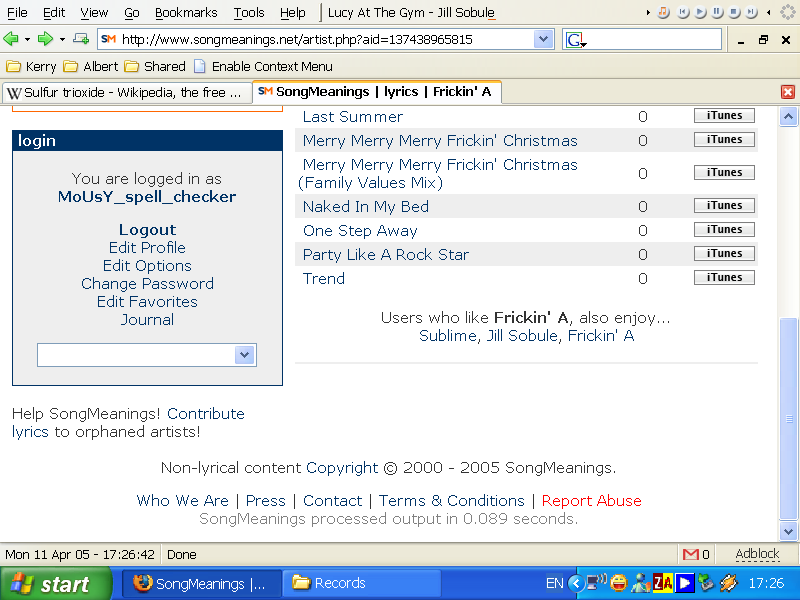This screenshot has width=800, height=600.
Task: Skip to previous track
Action: point(683,12)
